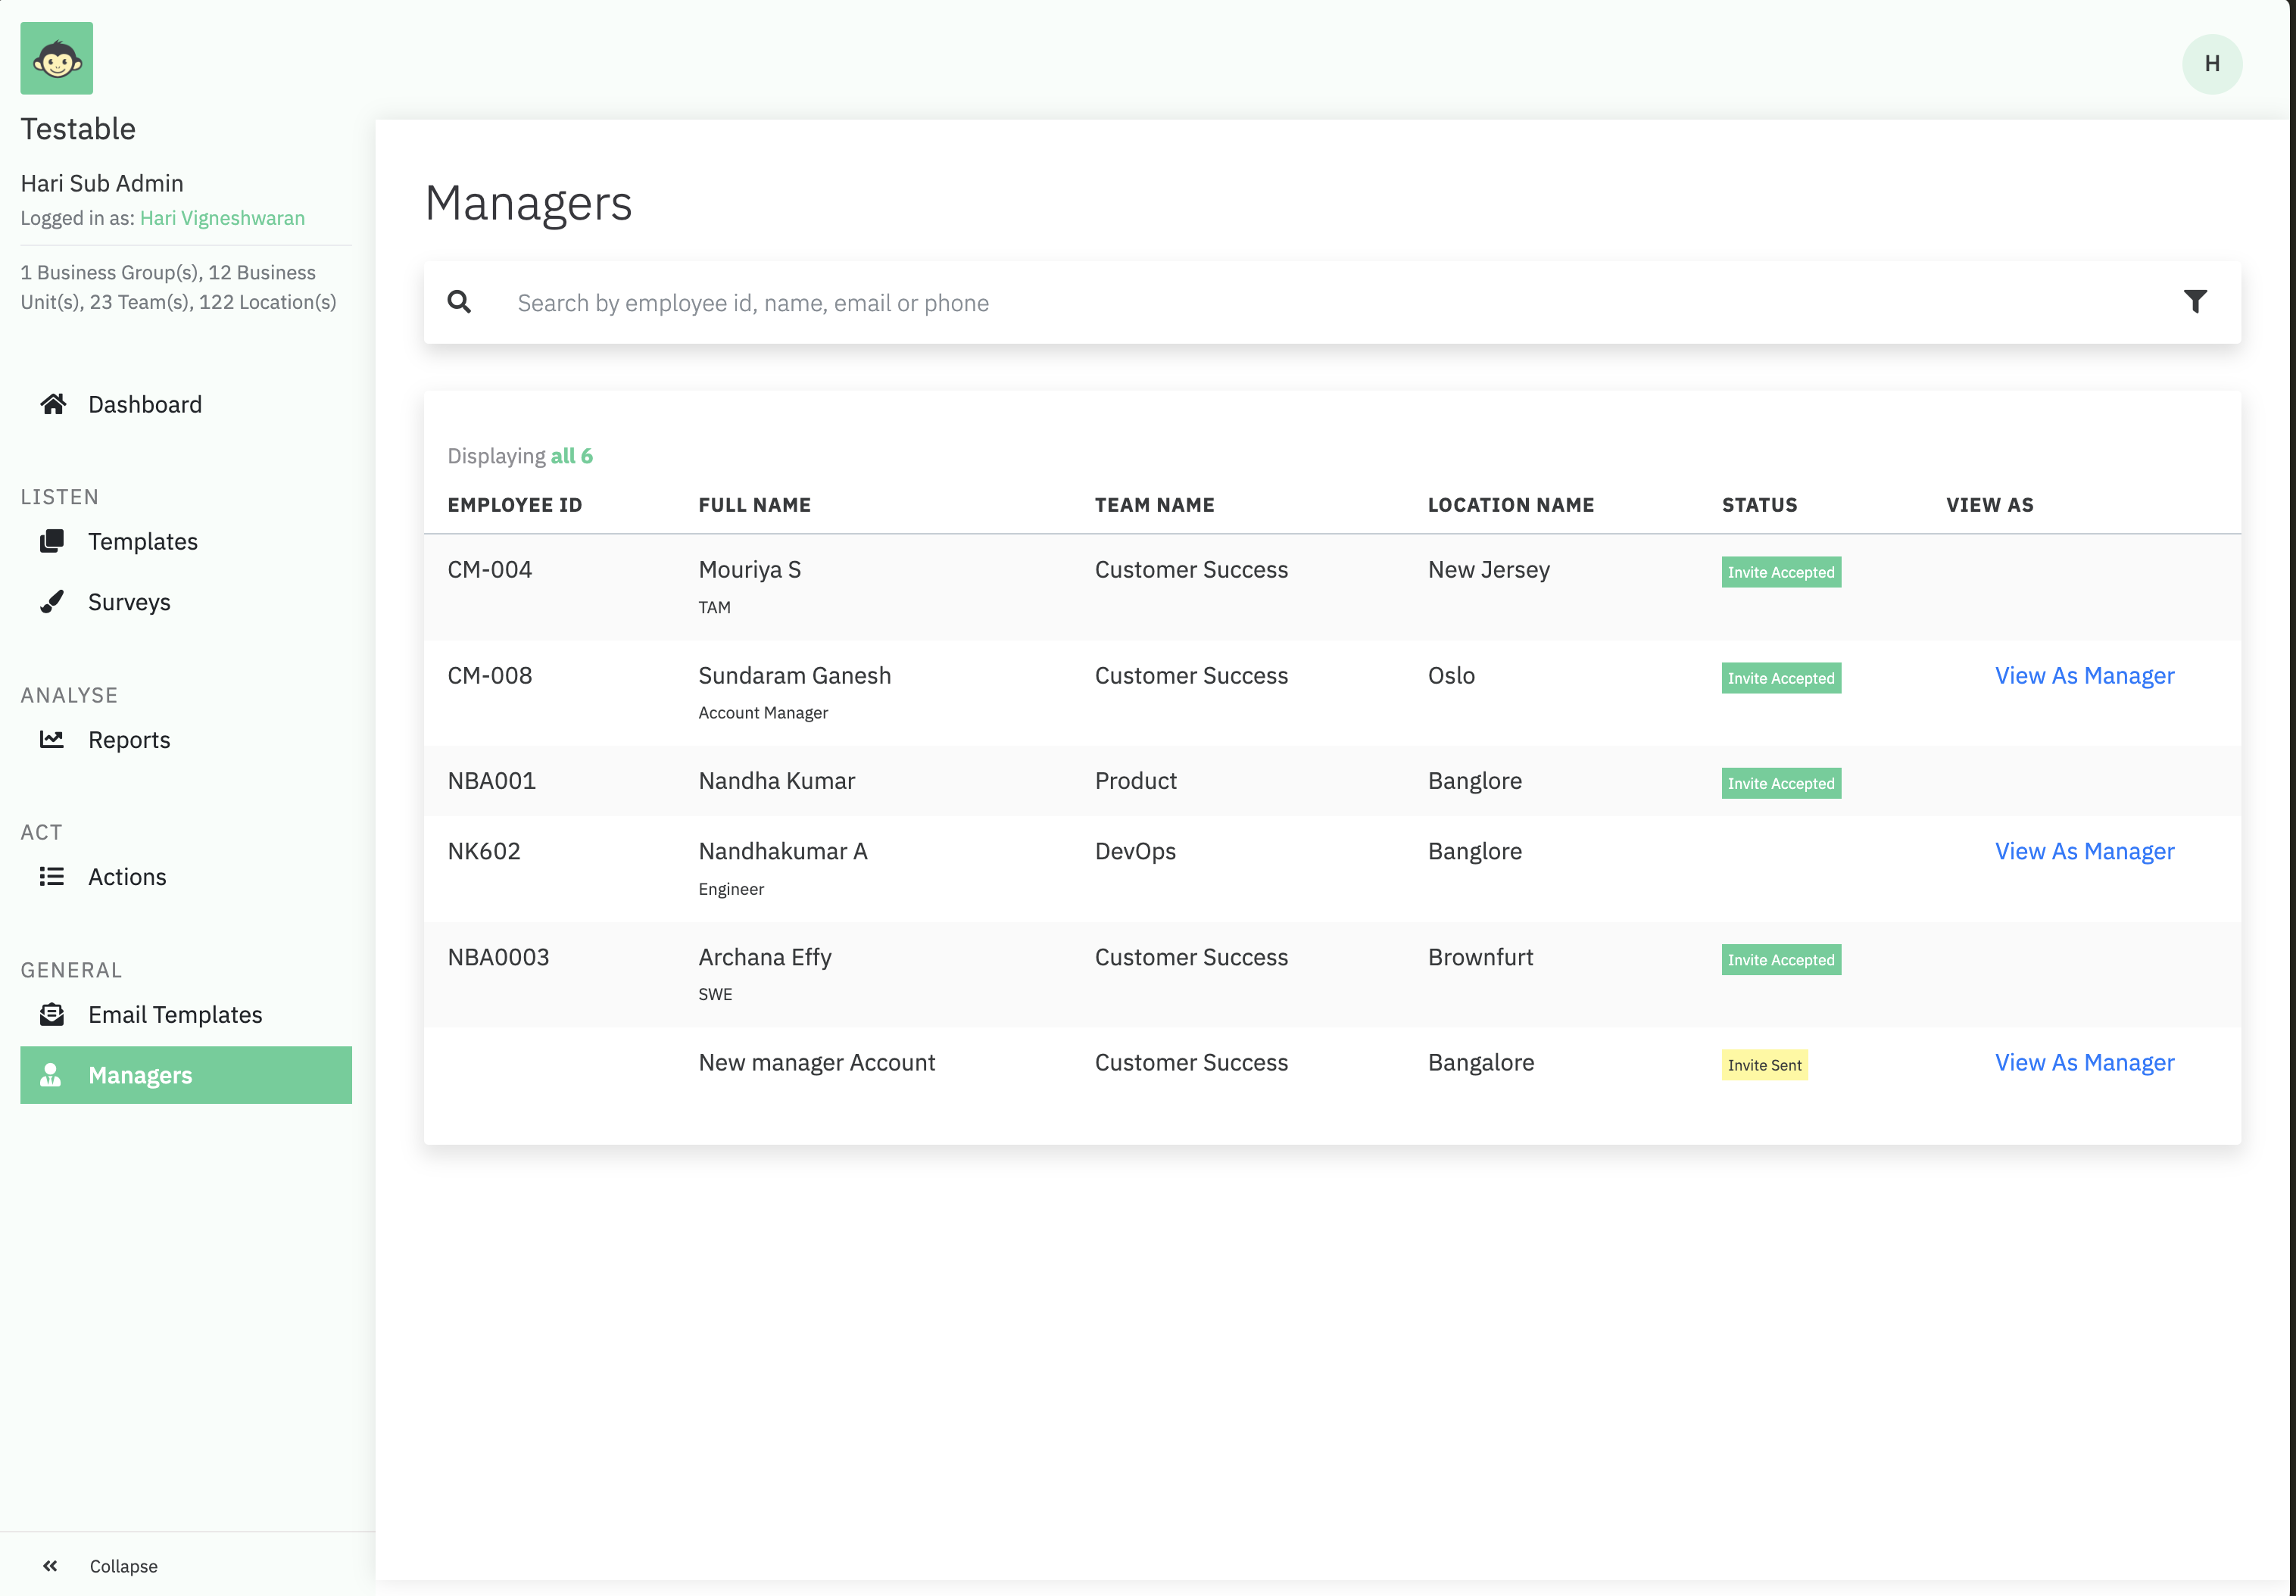Click the Managers page heading
Viewport: 2296px width, 1596px height.
(528, 204)
